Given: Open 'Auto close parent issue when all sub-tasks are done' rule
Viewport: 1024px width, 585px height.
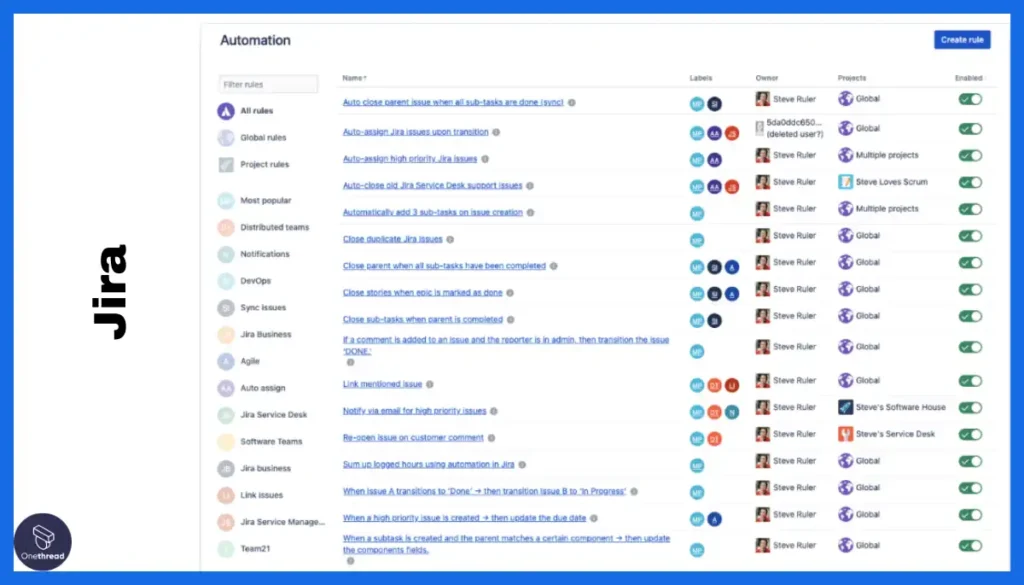Looking at the screenshot, I should 453,103.
